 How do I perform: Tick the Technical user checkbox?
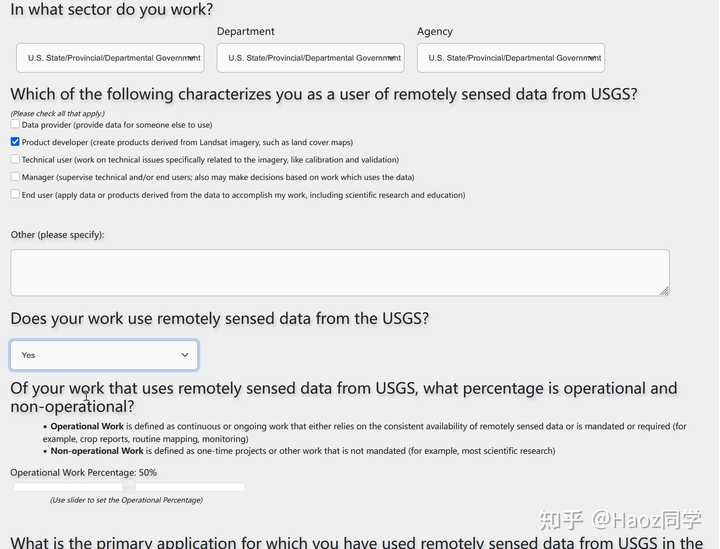(15, 159)
